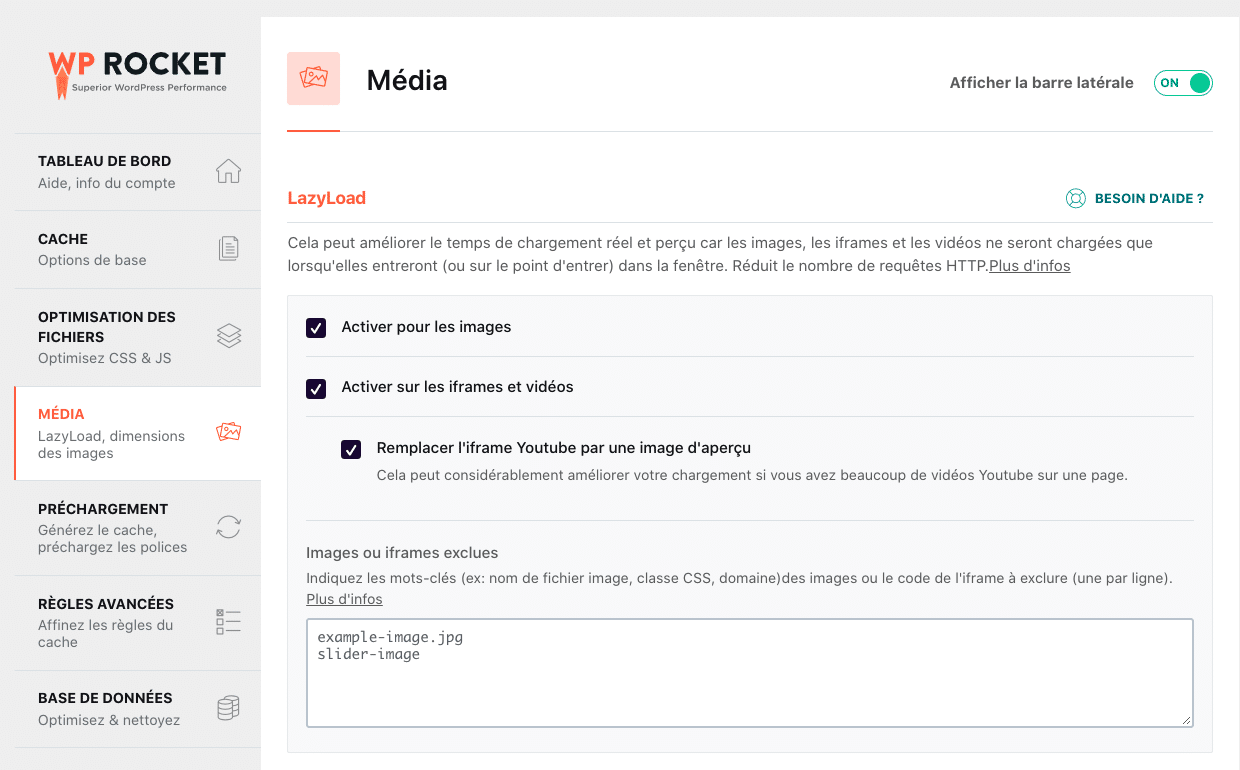Click the stacked layers icon for Optimisation des fichiers

pos(229,336)
